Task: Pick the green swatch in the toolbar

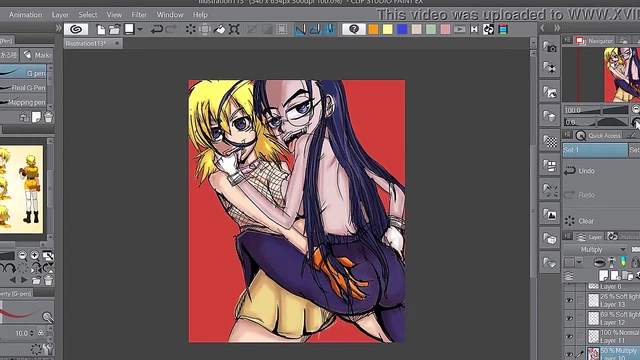Action: pos(431,29)
